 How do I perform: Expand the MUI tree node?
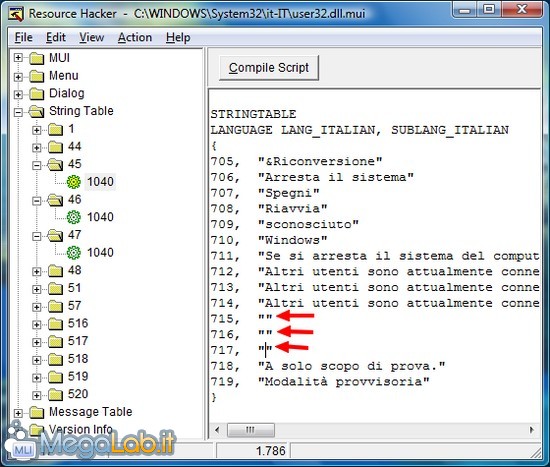coord(18,58)
